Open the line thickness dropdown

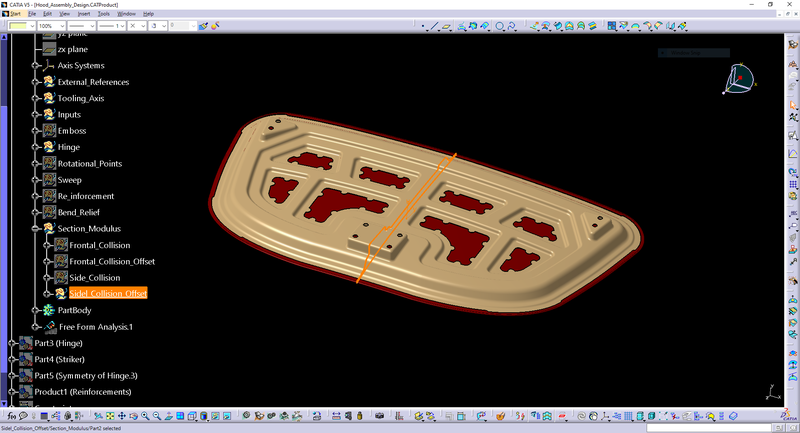(x=82, y=26)
